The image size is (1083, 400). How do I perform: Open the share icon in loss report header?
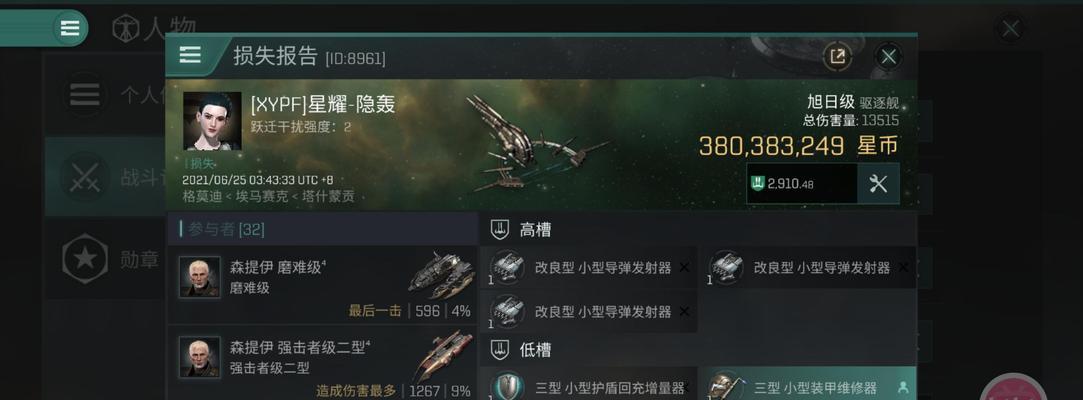tap(837, 56)
